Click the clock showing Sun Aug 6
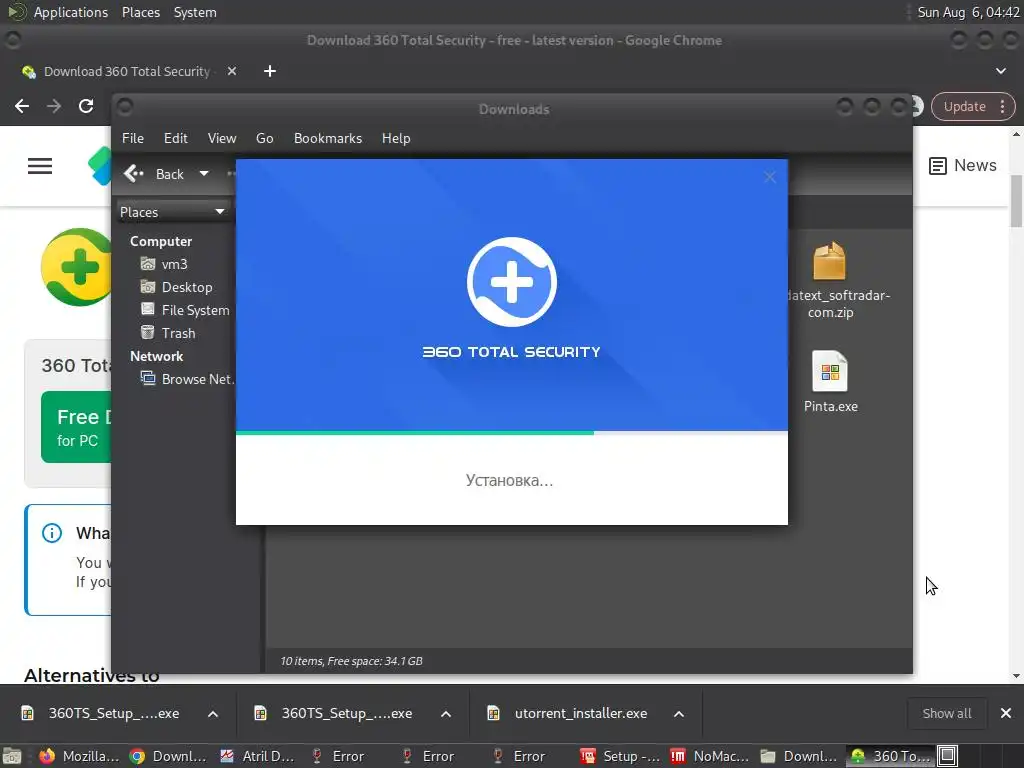The height and width of the screenshot is (768, 1024). click(x=968, y=12)
